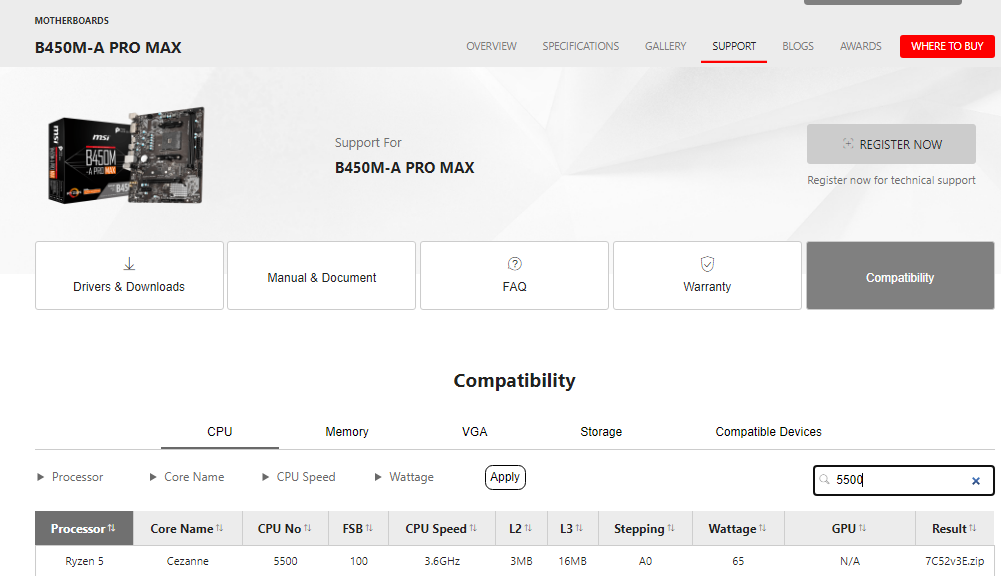Viewport: 1001px width, 576px height.
Task: Click the MOTHERBOARDS breadcrumb link
Action: click(x=72, y=20)
